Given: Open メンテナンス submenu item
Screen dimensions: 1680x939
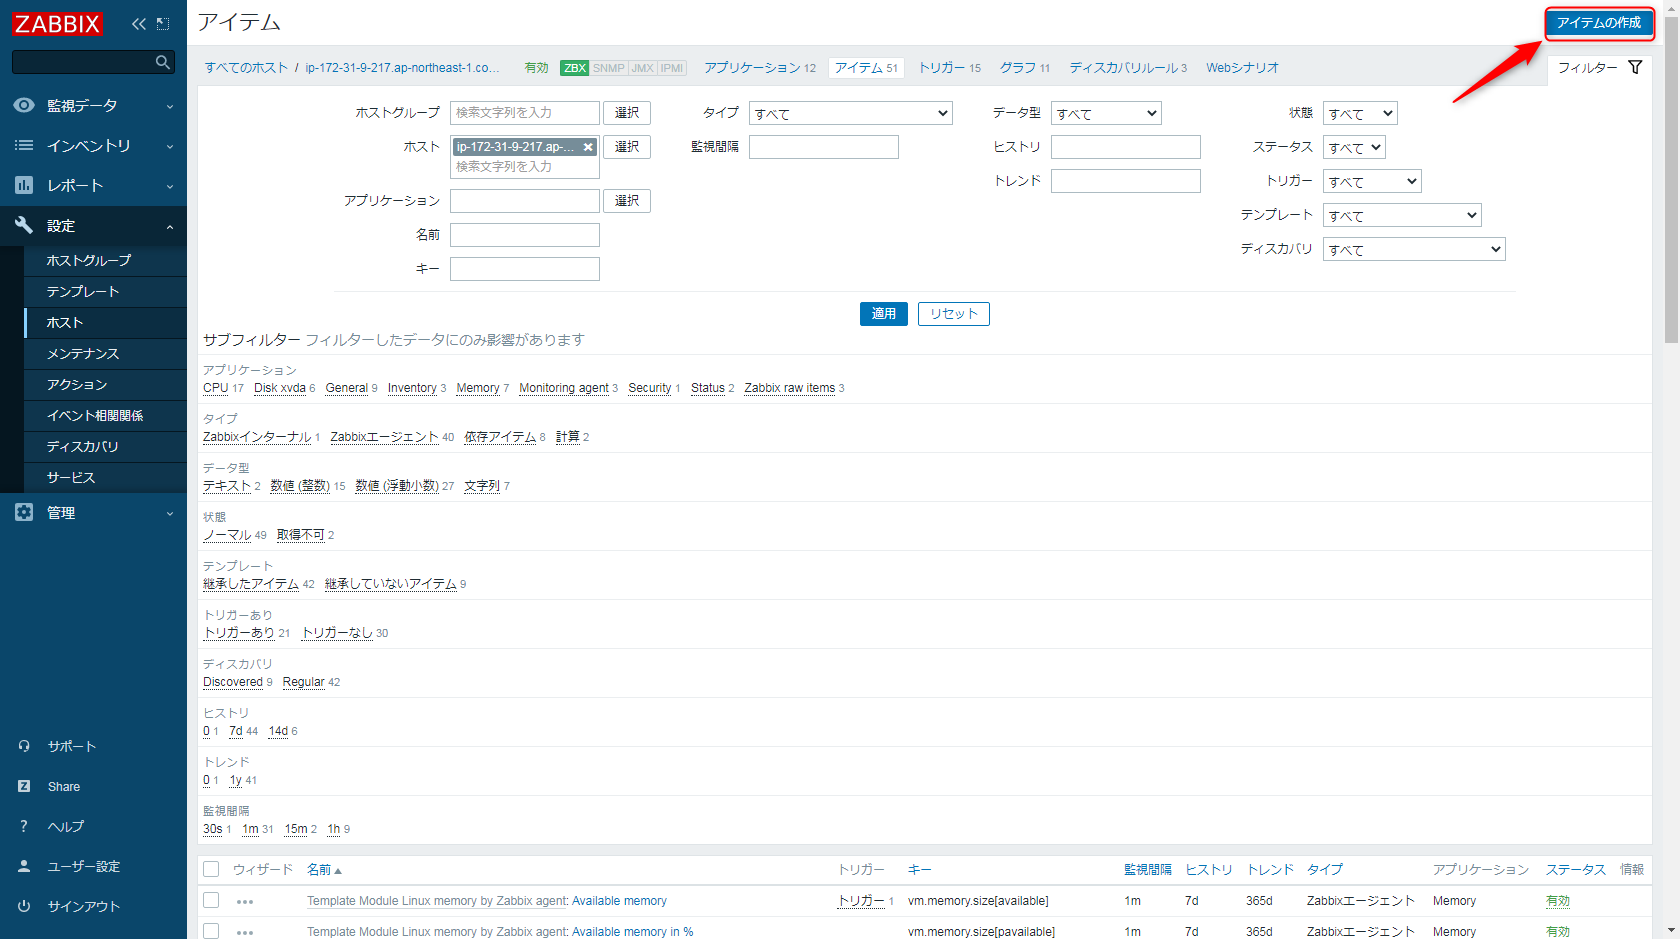Looking at the screenshot, I should [x=105, y=353].
